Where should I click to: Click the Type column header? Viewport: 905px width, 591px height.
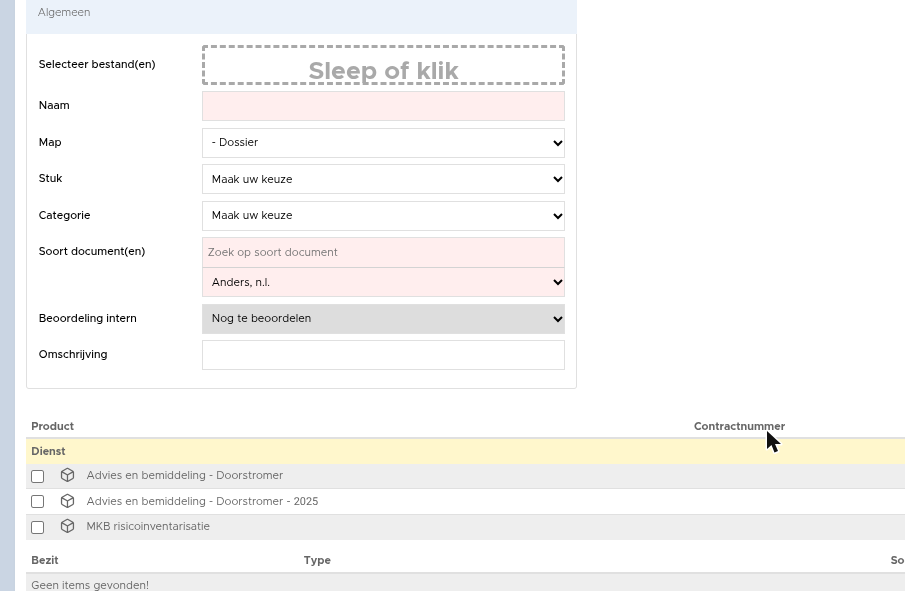(317, 560)
